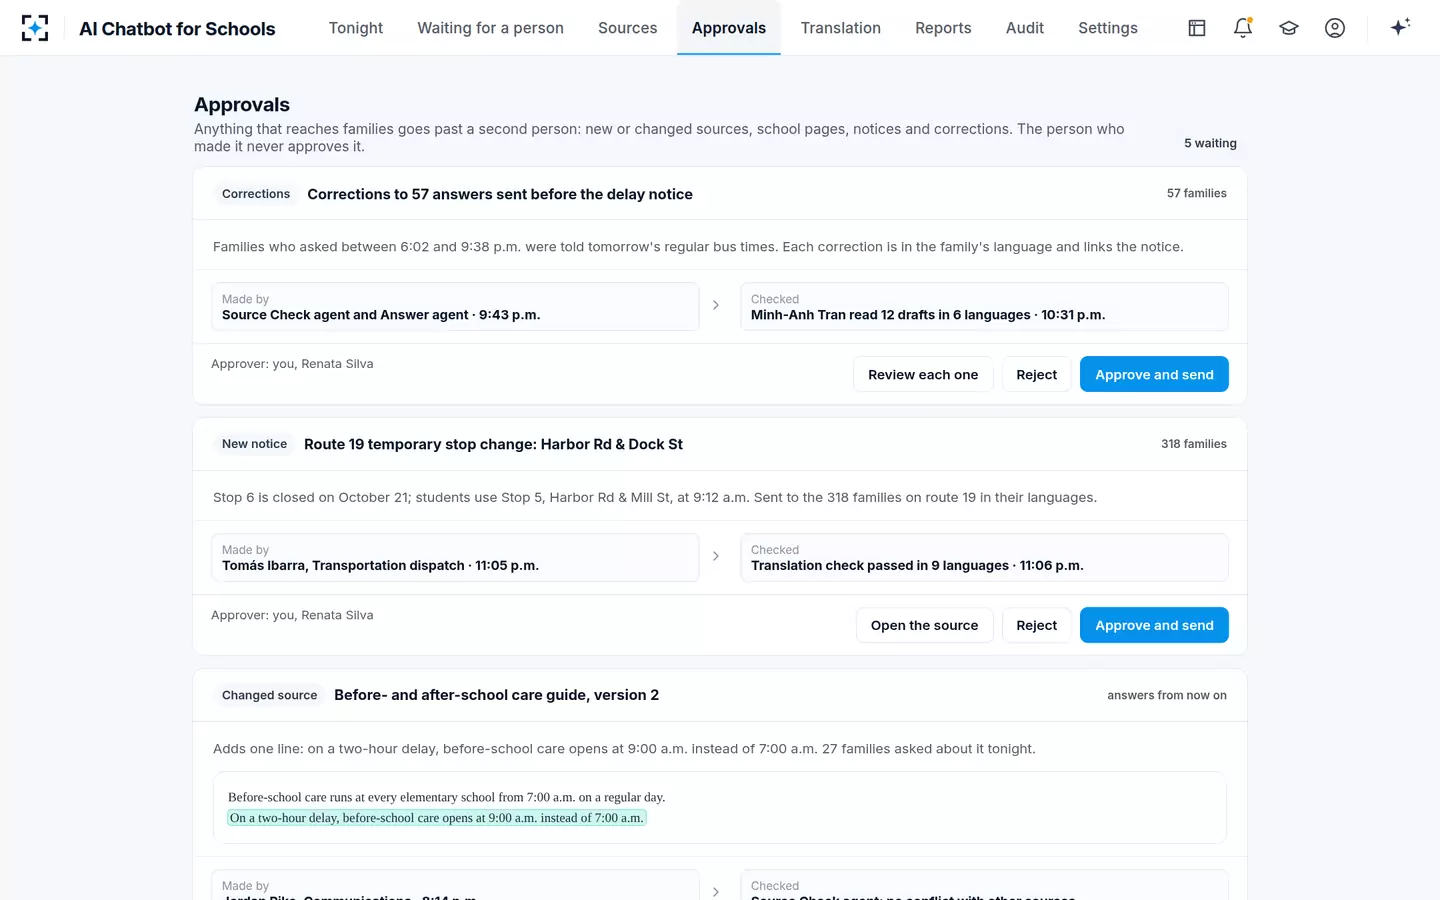Click '57 families' count
The height and width of the screenshot is (900, 1440).
[1196, 193]
